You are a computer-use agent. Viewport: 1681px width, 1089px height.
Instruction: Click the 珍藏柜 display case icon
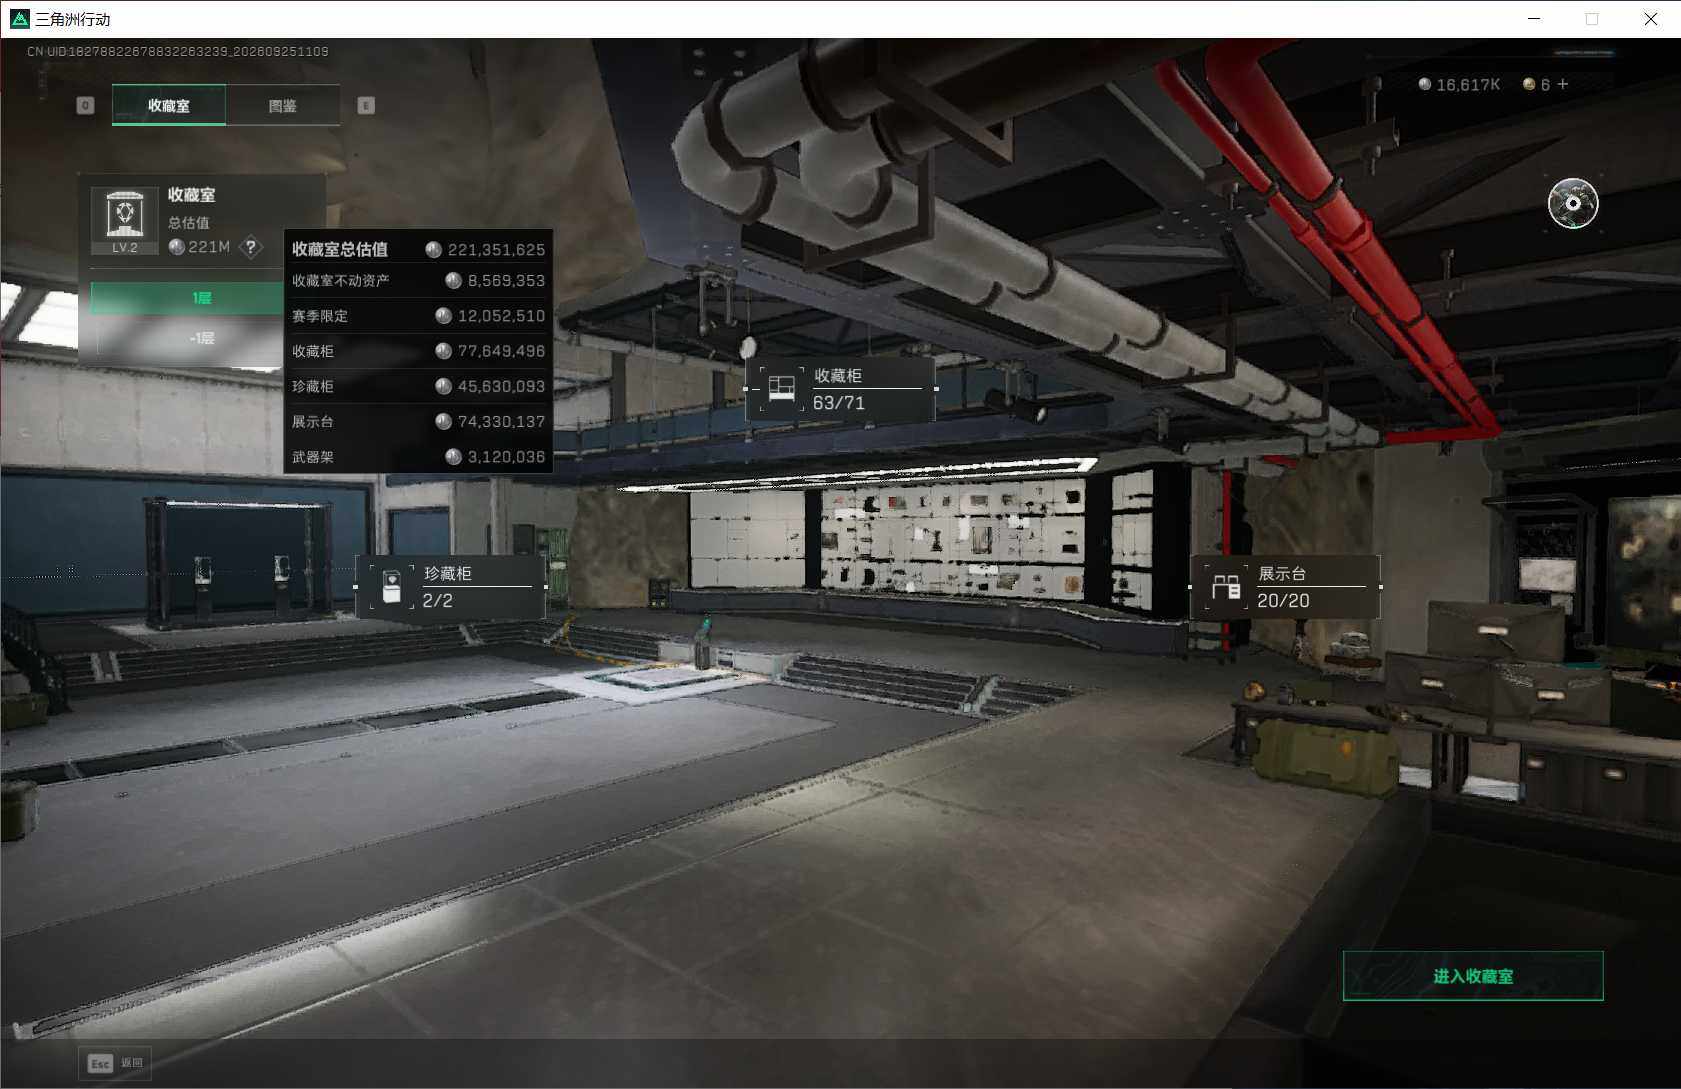pyautogui.click(x=392, y=587)
